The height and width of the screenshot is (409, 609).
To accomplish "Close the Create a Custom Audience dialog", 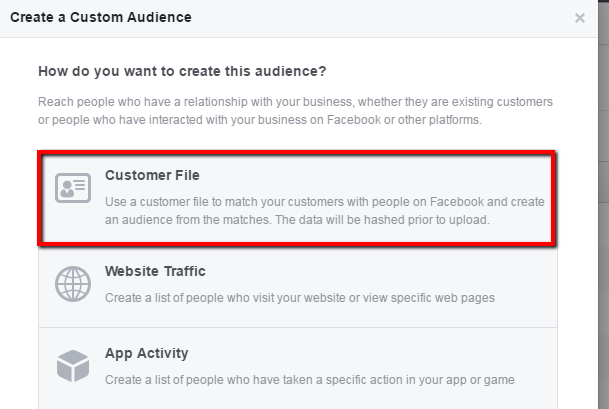I will point(580,18).
